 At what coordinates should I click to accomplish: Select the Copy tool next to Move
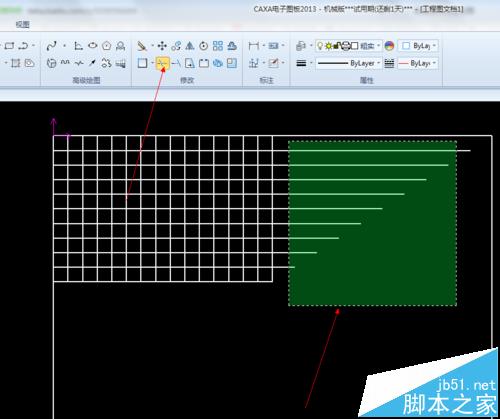(x=176, y=46)
